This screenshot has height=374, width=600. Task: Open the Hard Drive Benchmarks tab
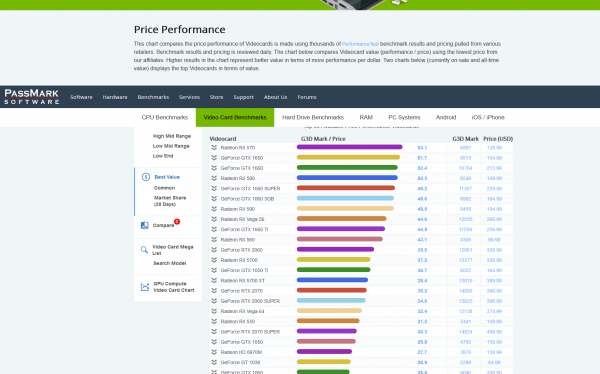[313, 117]
